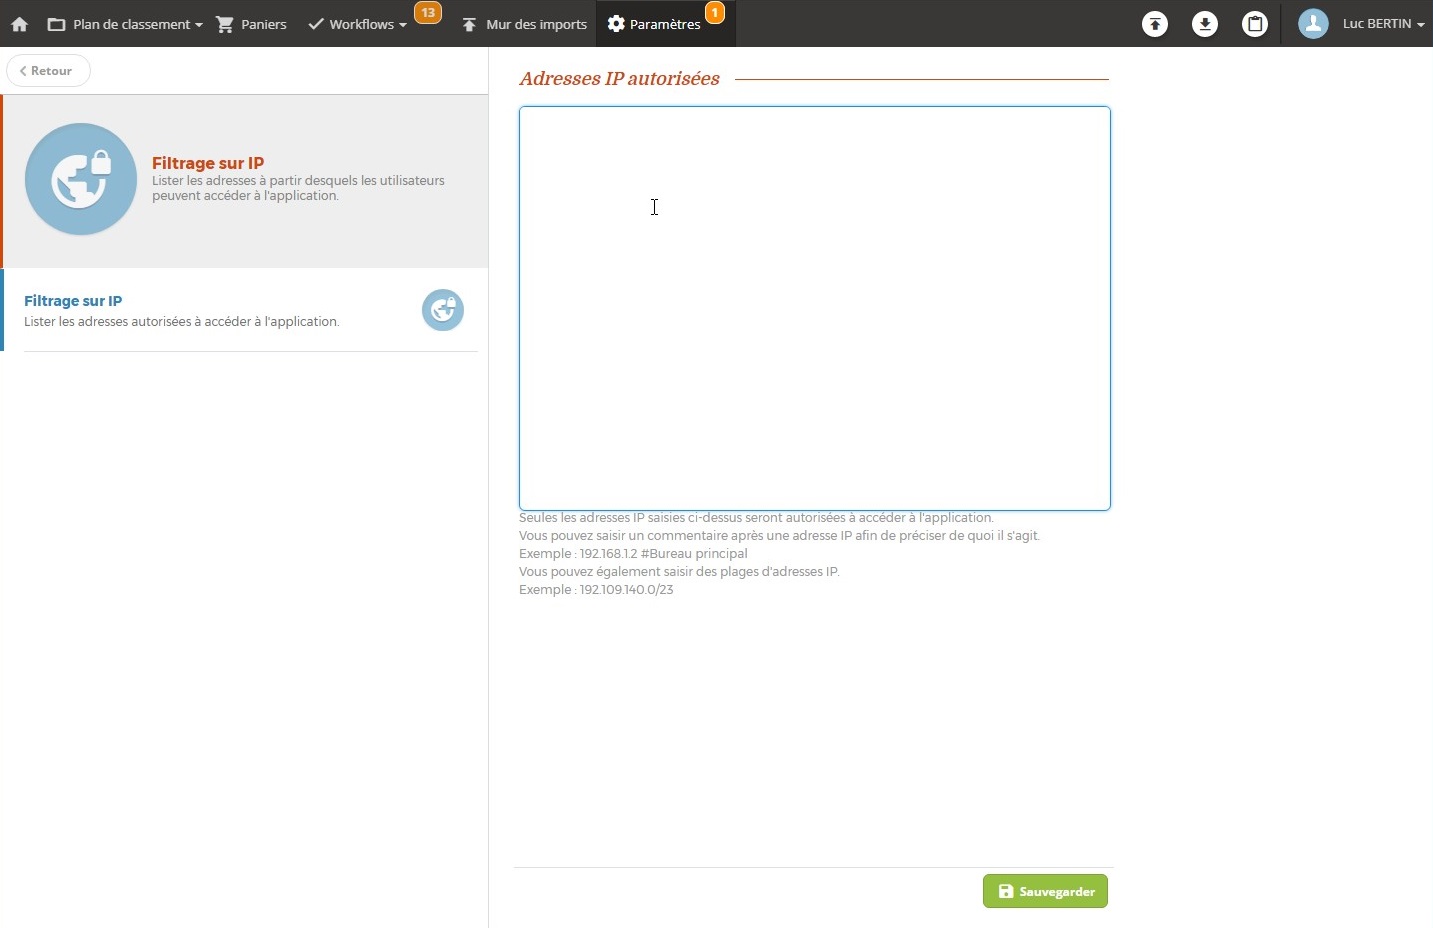
Task: Click the user avatar icon
Action: tap(1313, 24)
